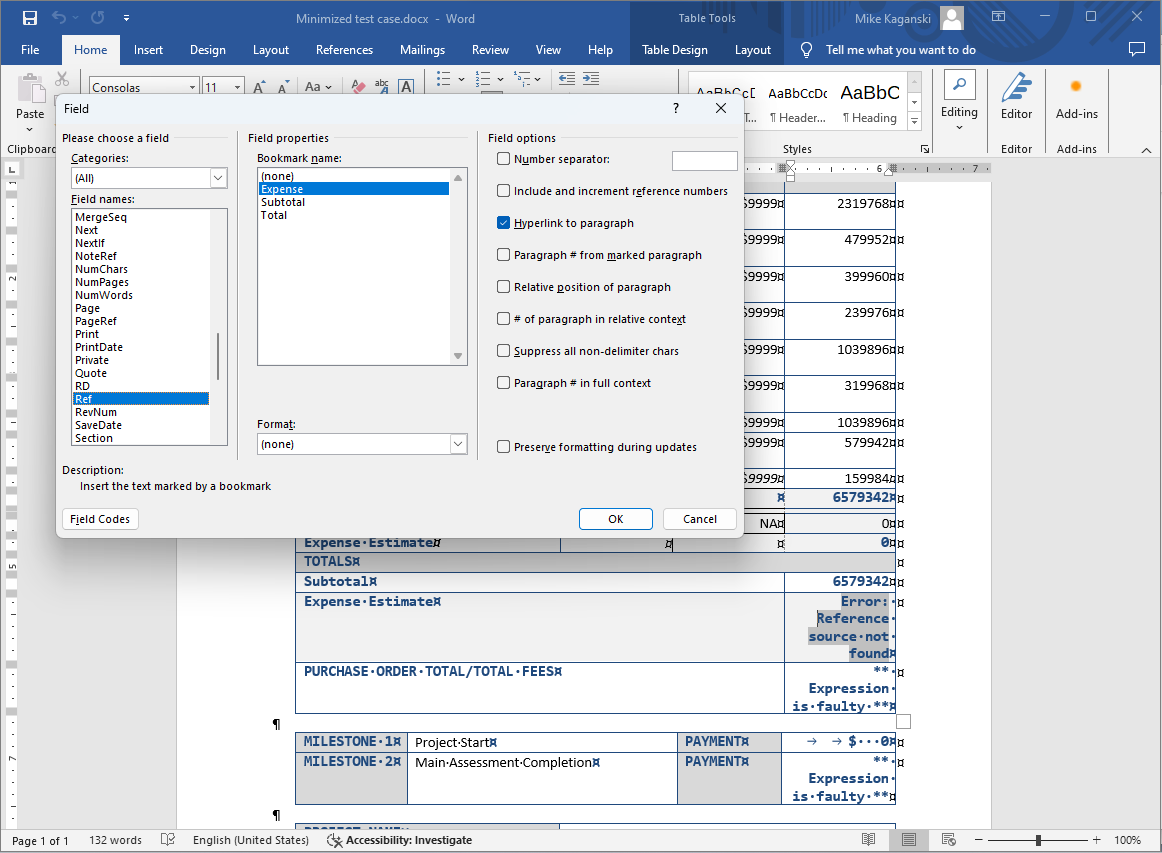The width and height of the screenshot is (1162, 853).
Task: Open the Editing find menu
Action: 959,102
